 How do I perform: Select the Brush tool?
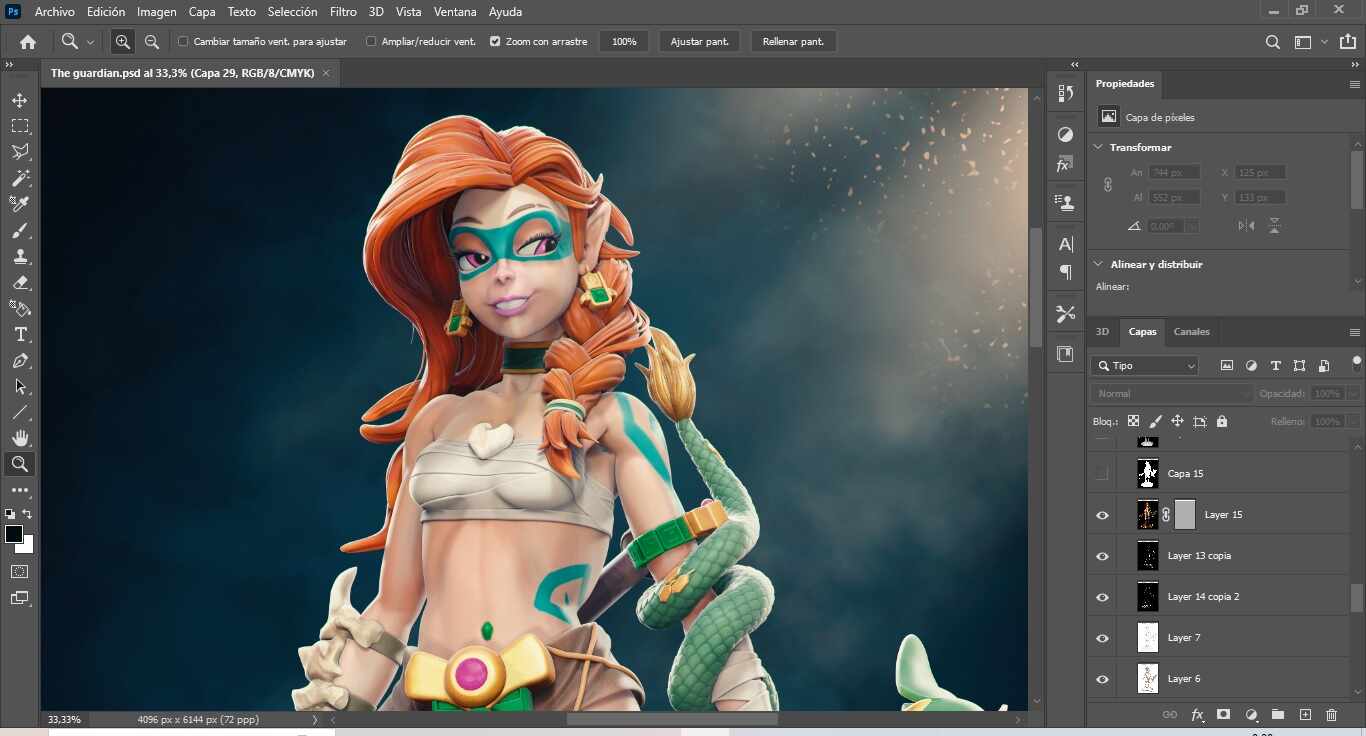20,231
